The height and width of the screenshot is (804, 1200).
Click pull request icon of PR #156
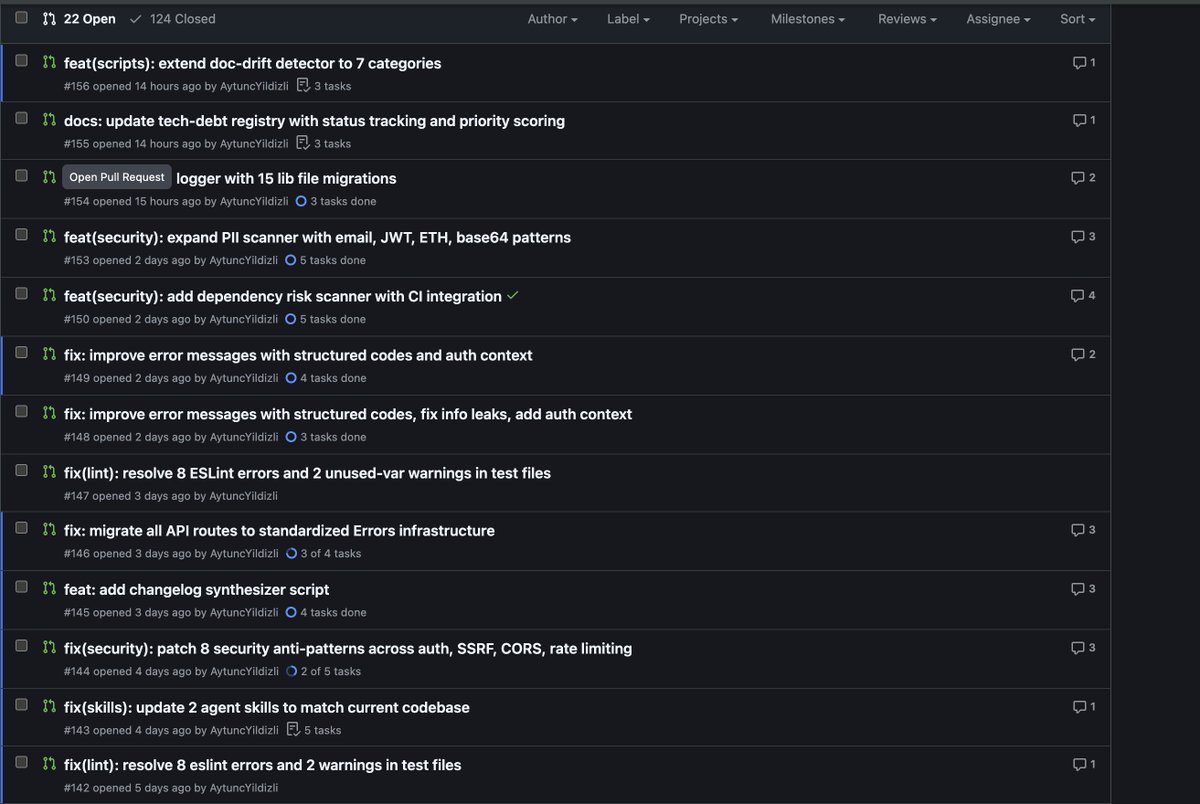click(49, 62)
